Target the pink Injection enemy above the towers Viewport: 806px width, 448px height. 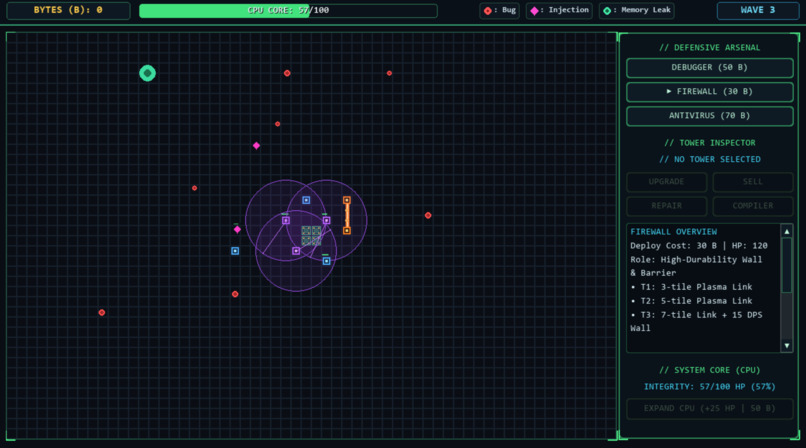point(257,146)
